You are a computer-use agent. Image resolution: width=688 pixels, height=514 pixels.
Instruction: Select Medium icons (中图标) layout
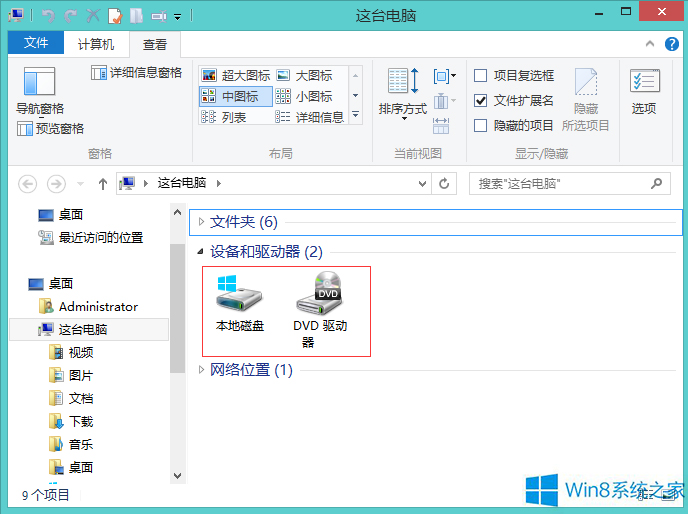236,96
